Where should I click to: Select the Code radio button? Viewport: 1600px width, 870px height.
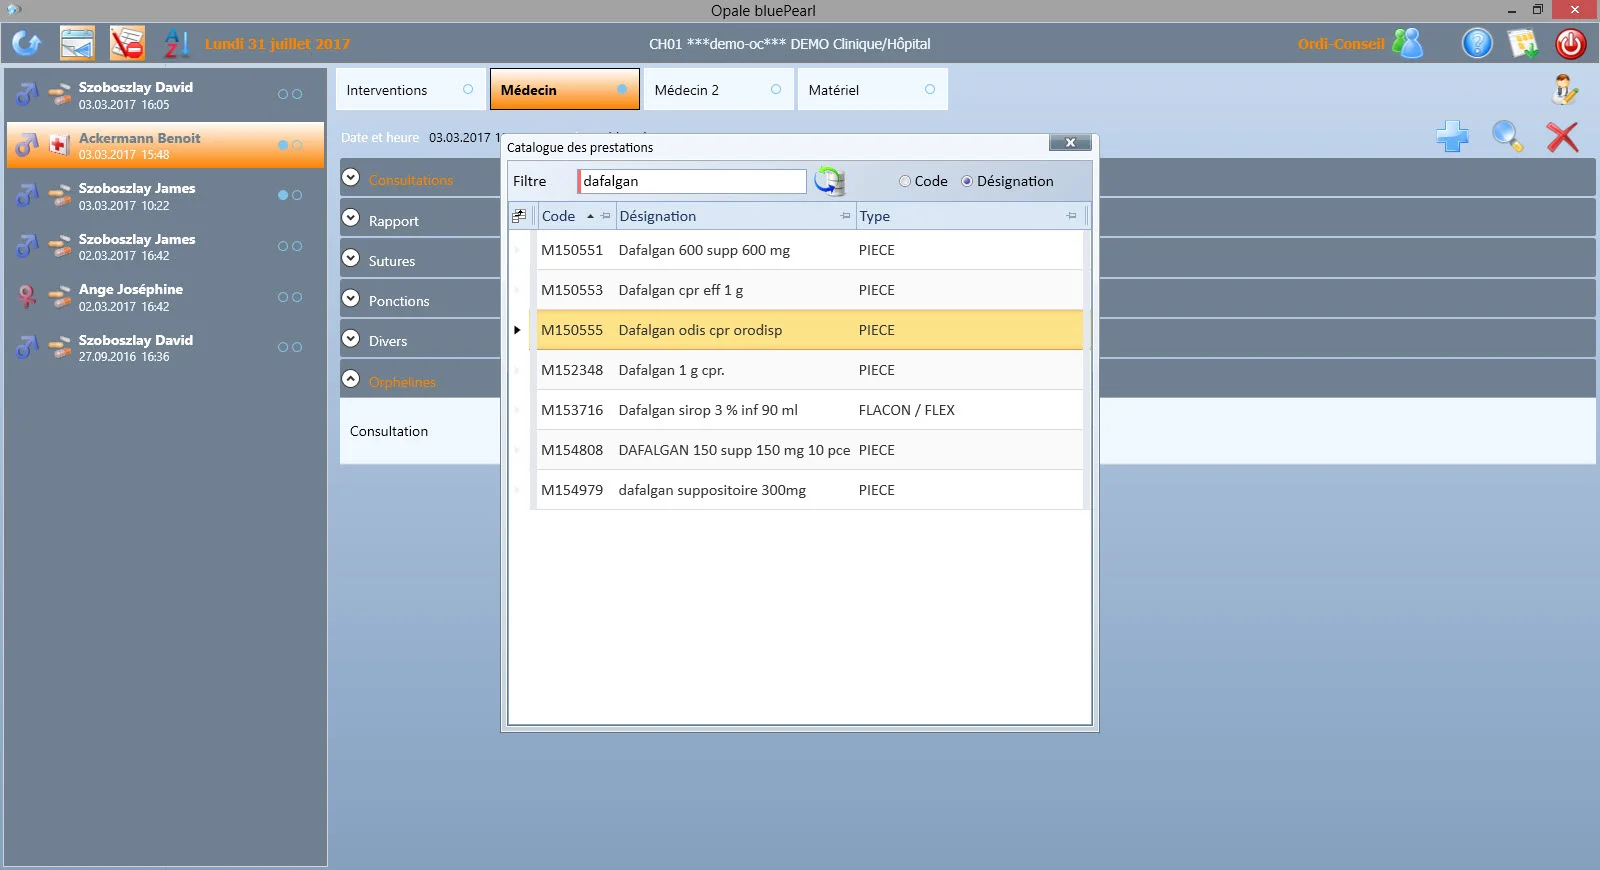905,181
